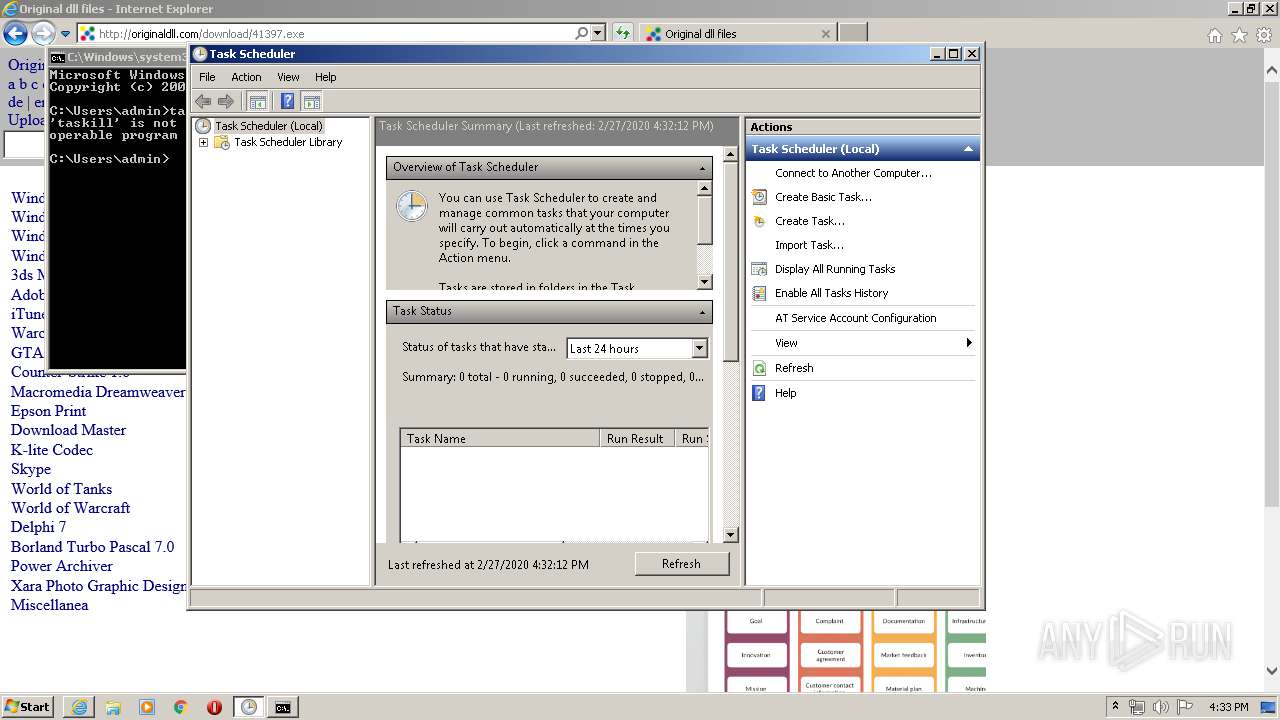Click Display All Running Tasks
The width and height of the screenshot is (1280, 720).
click(x=835, y=269)
